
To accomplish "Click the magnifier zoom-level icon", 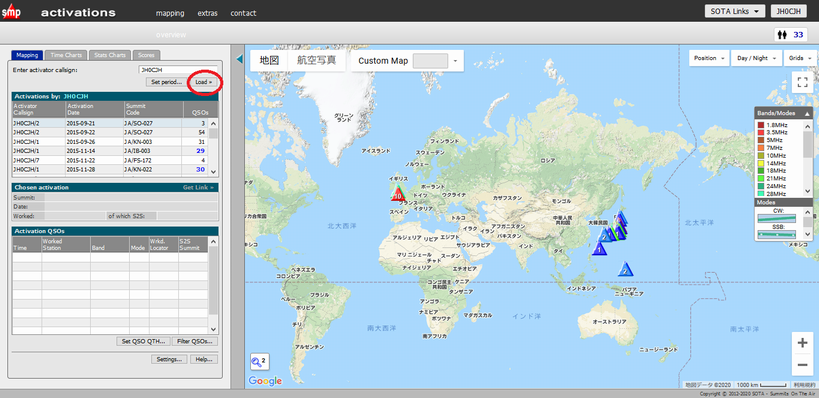I will pyautogui.click(x=260, y=361).
